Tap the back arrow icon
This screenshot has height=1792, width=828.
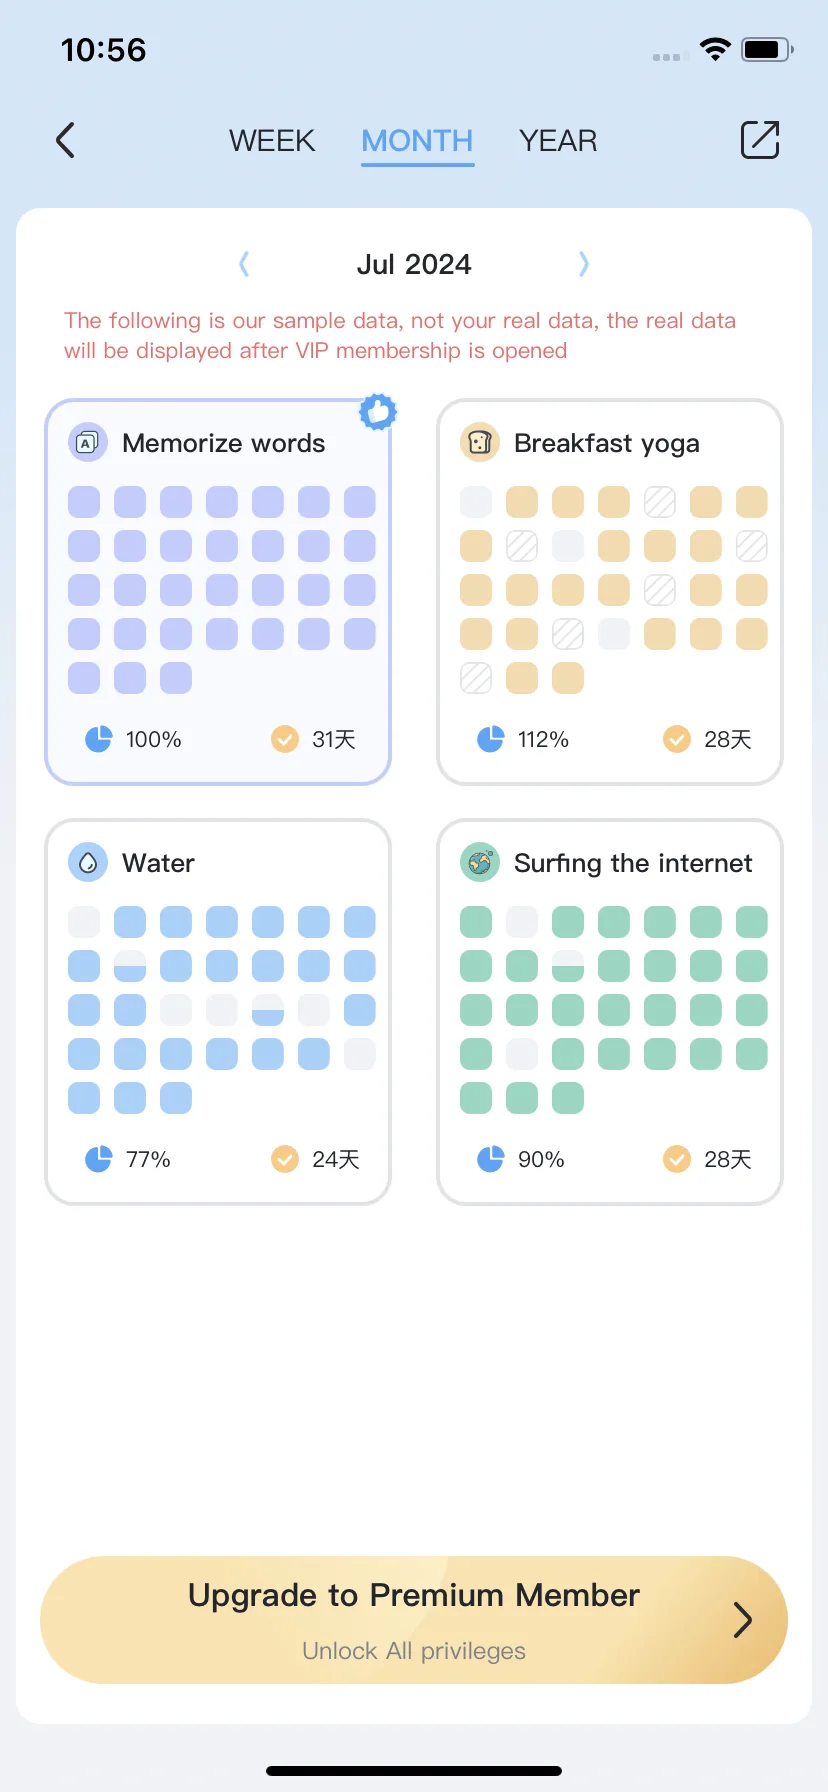[x=65, y=140]
